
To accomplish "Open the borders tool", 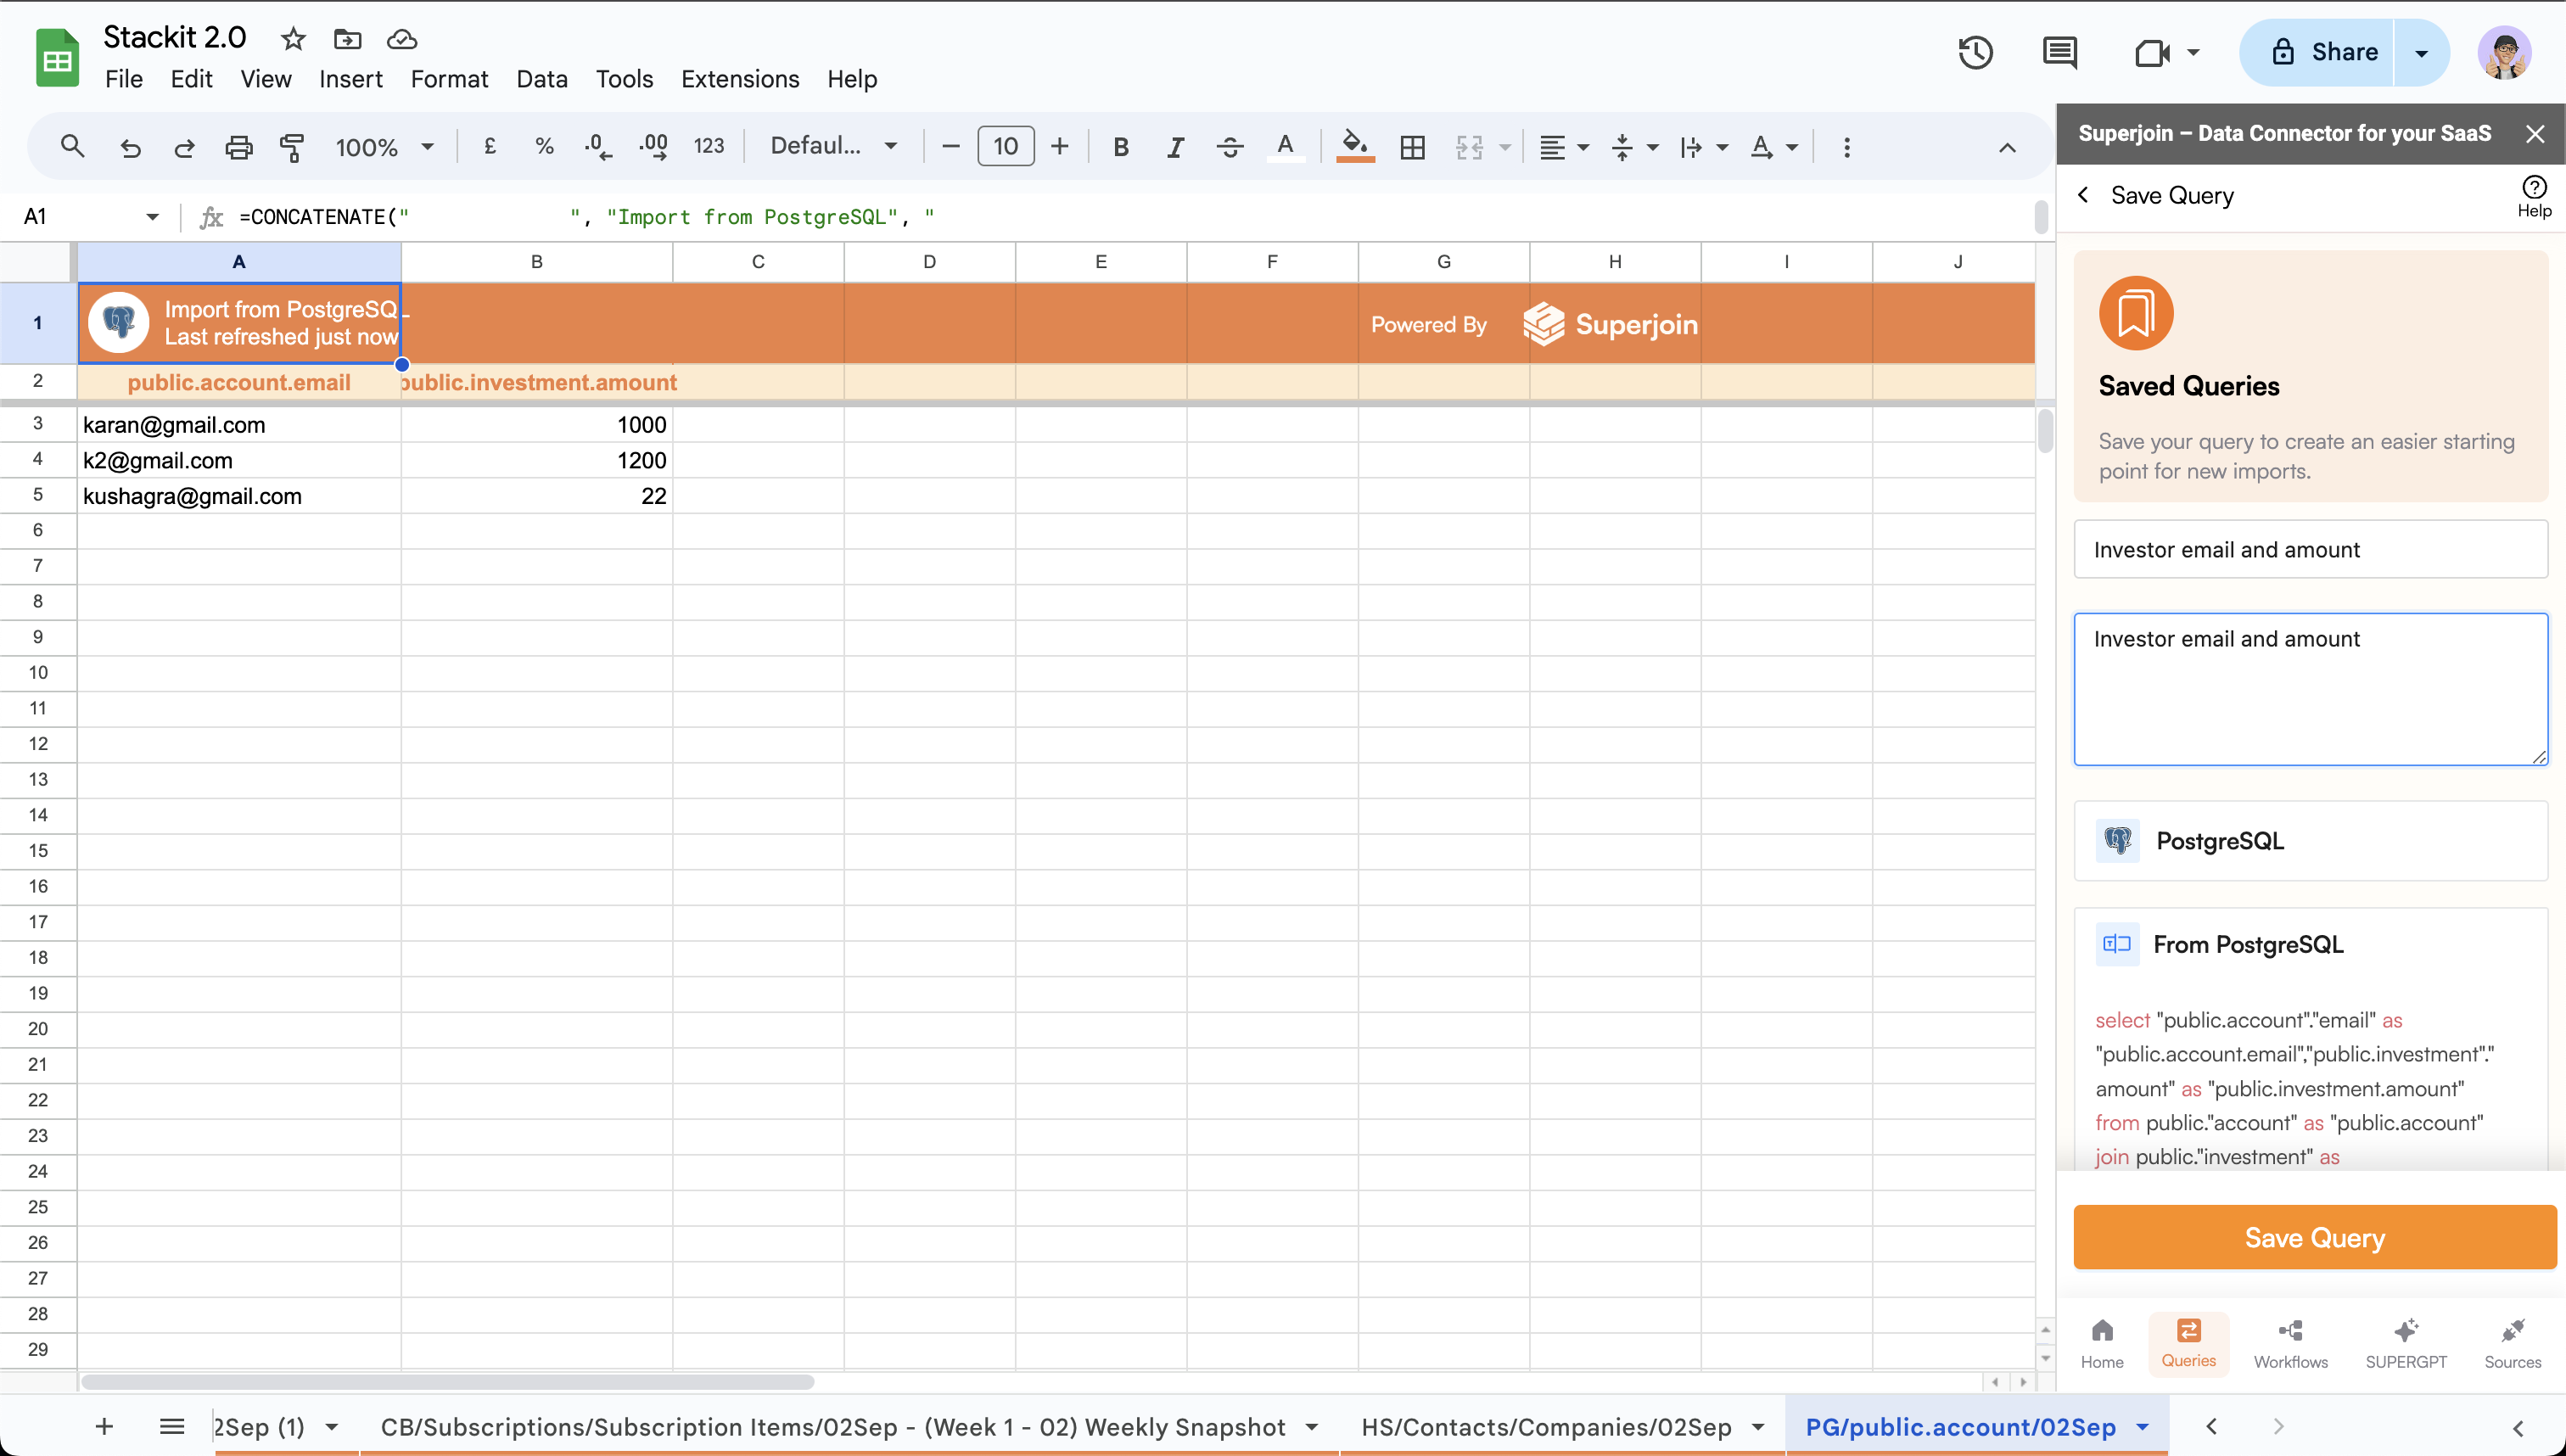I will (1412, 147).
